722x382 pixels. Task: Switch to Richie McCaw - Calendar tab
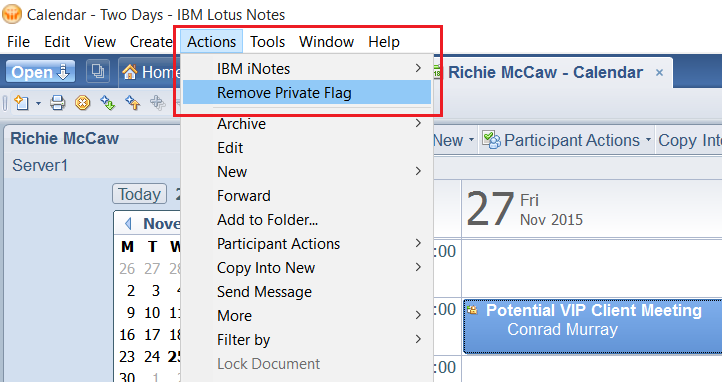pyautogui.click(x=545, y=72)
